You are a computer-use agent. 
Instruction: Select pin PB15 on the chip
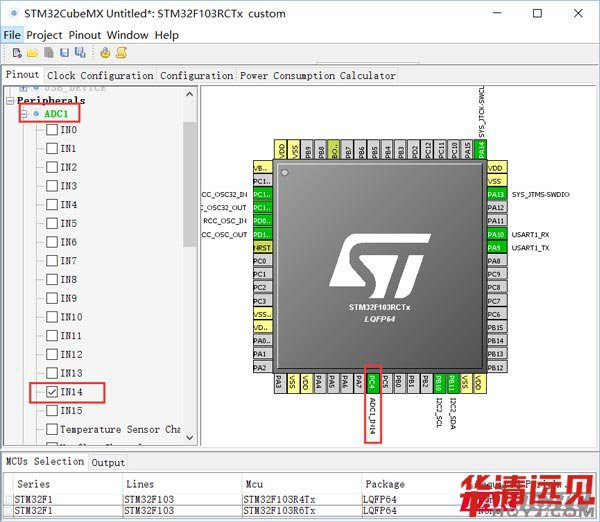[497, 328]
